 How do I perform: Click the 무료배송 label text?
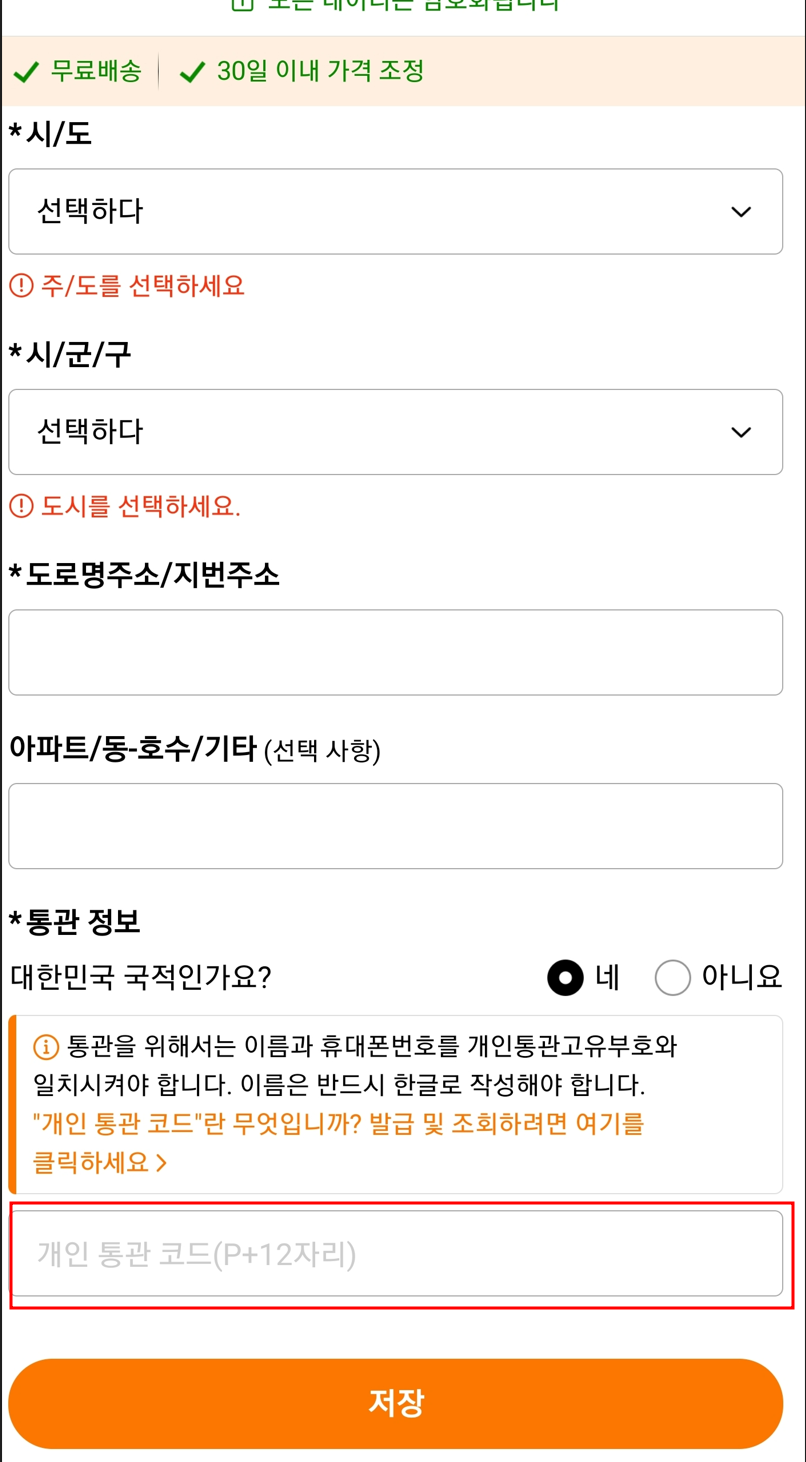(96, 71)
